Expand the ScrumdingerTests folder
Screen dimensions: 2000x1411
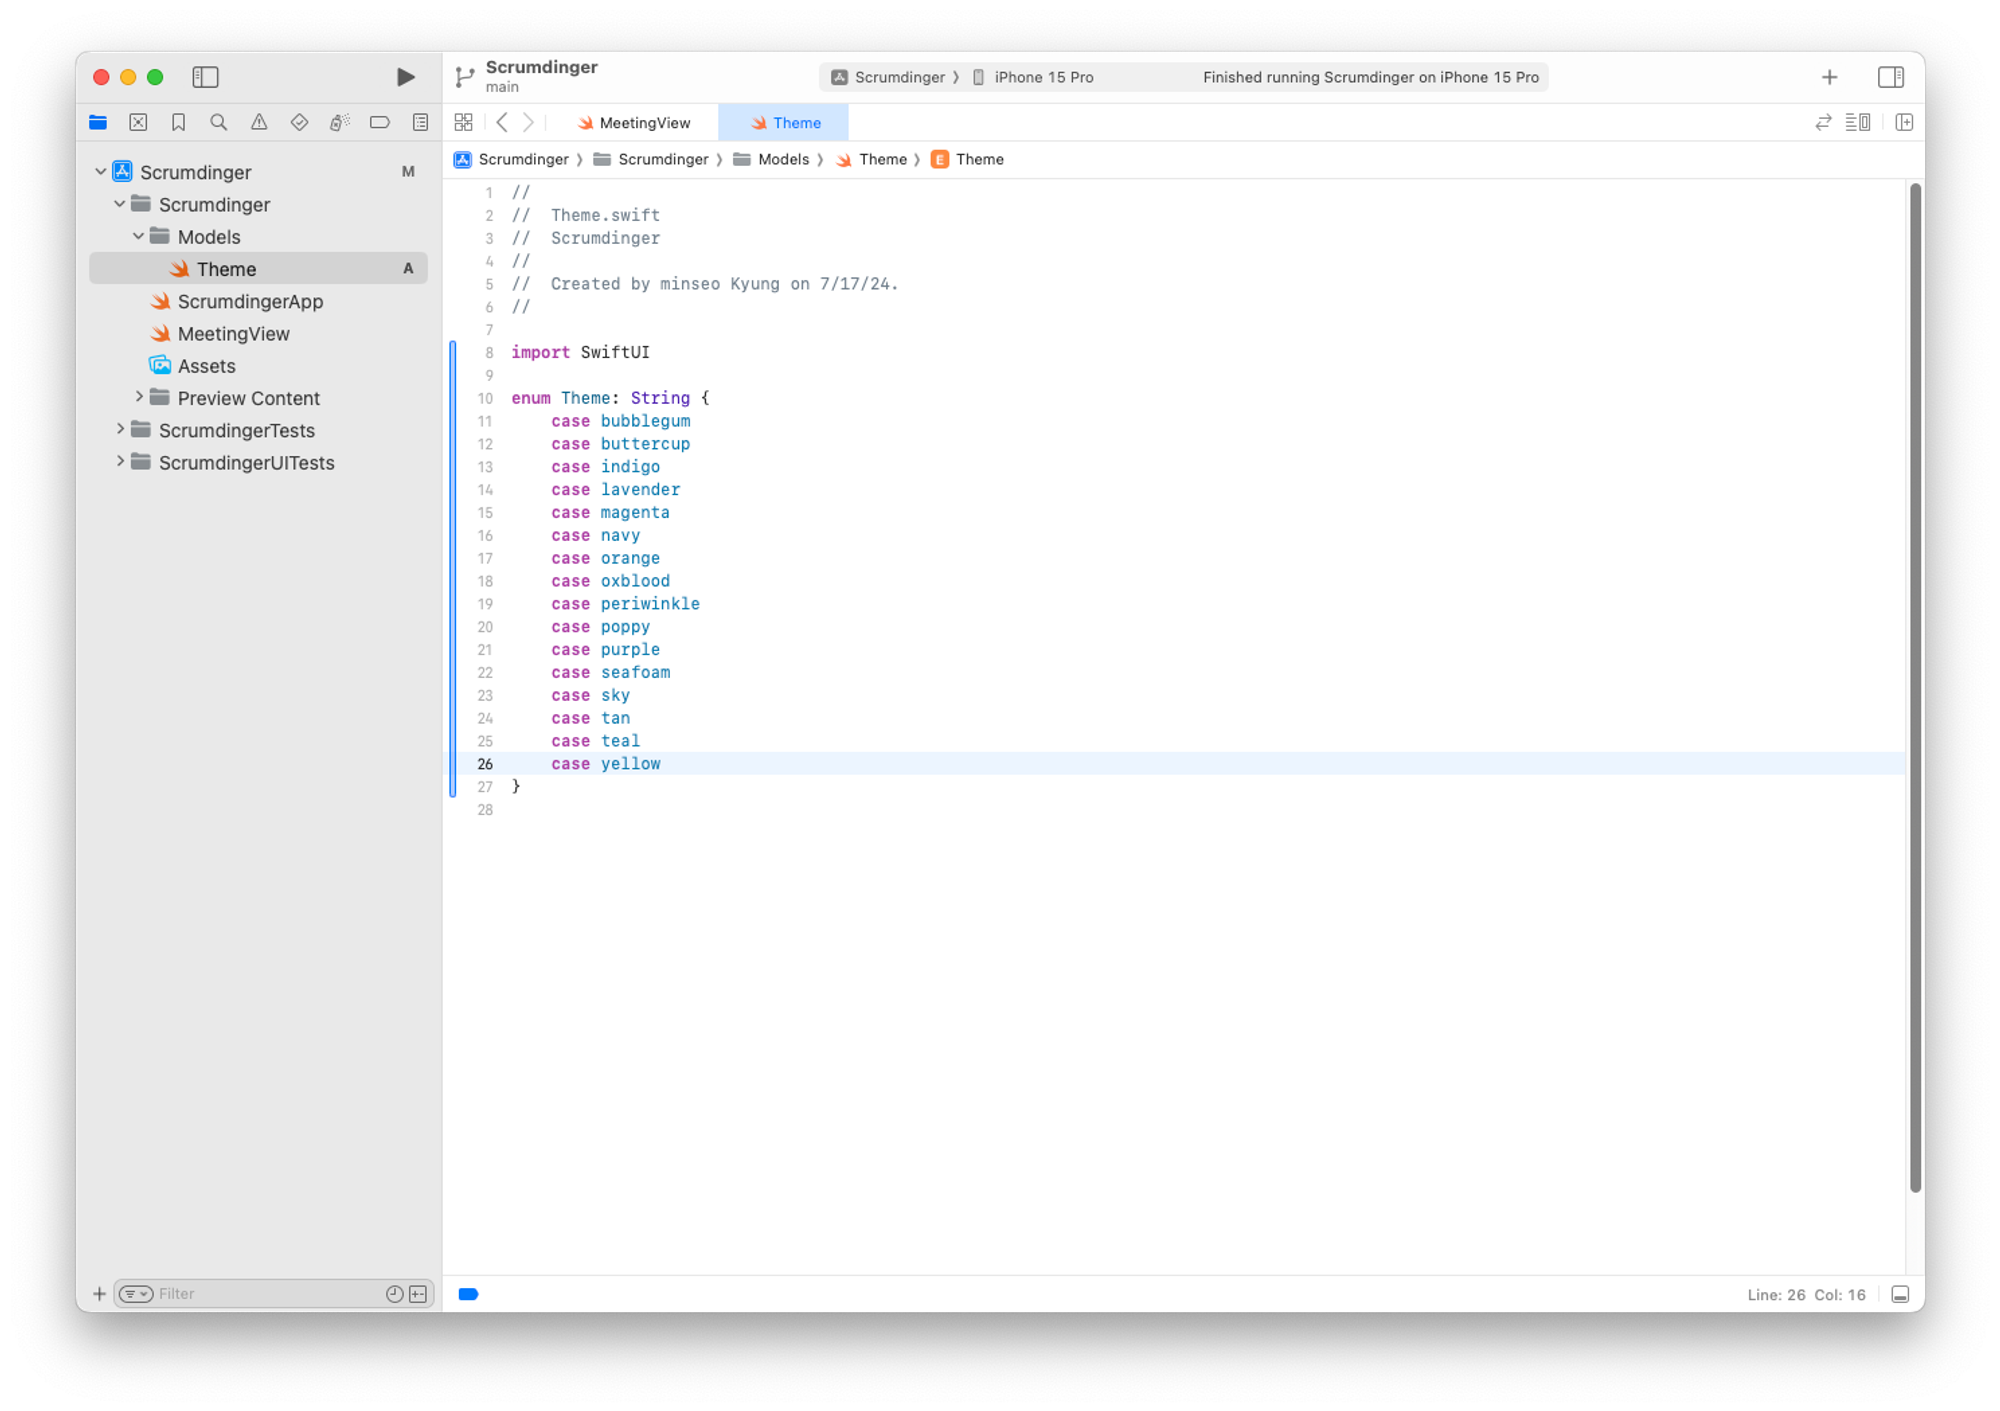120,430
